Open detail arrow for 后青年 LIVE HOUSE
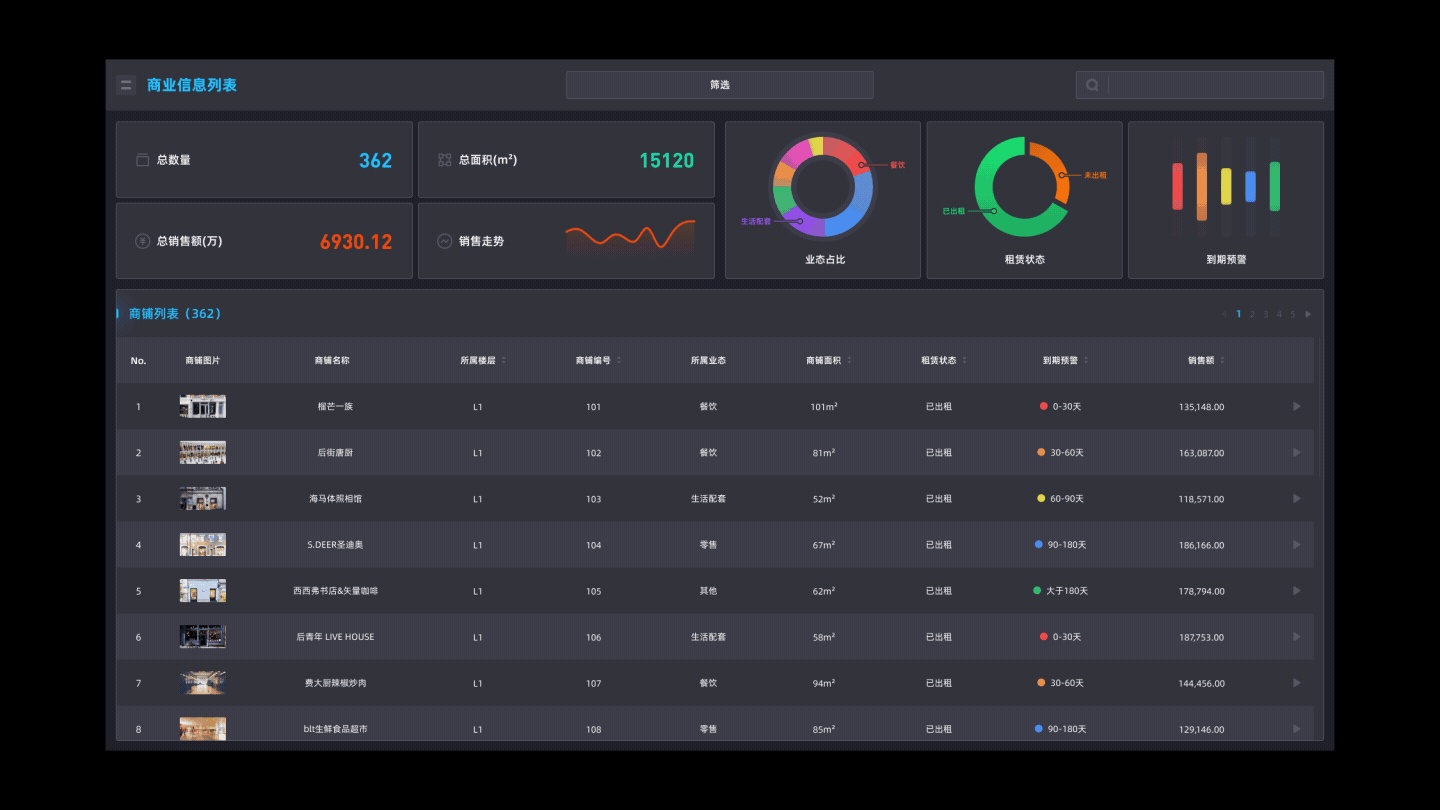 click(1297, 636)
